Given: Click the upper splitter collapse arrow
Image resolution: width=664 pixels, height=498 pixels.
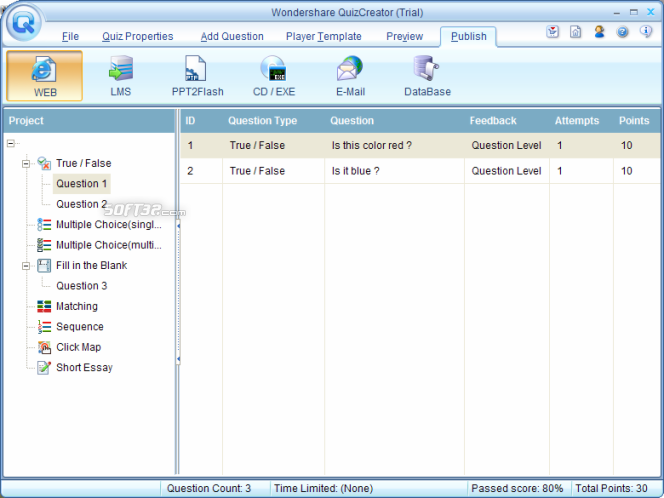Looking at the screenshot, I should tap(178, 226).
